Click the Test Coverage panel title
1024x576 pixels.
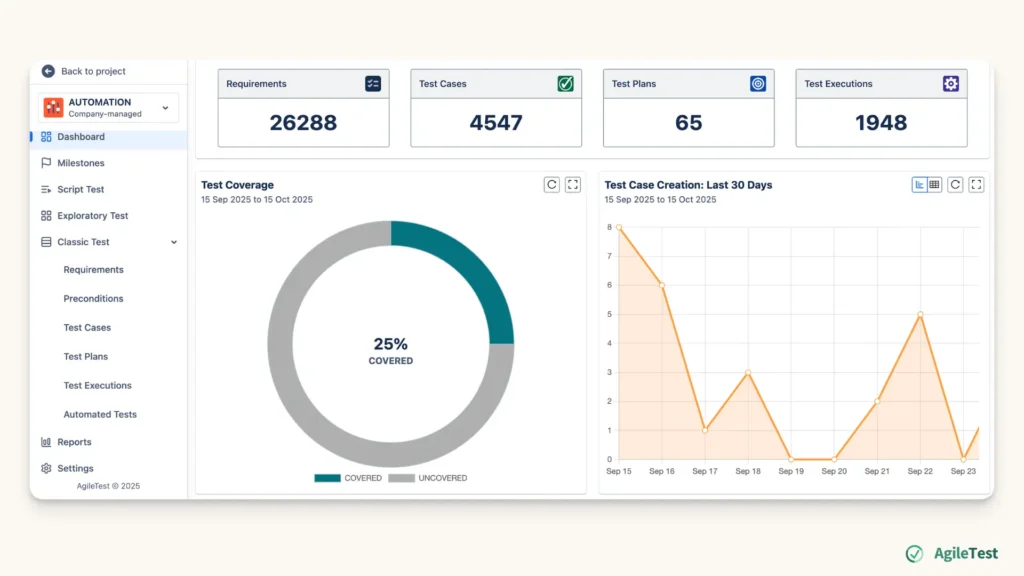tap(237, 185)
